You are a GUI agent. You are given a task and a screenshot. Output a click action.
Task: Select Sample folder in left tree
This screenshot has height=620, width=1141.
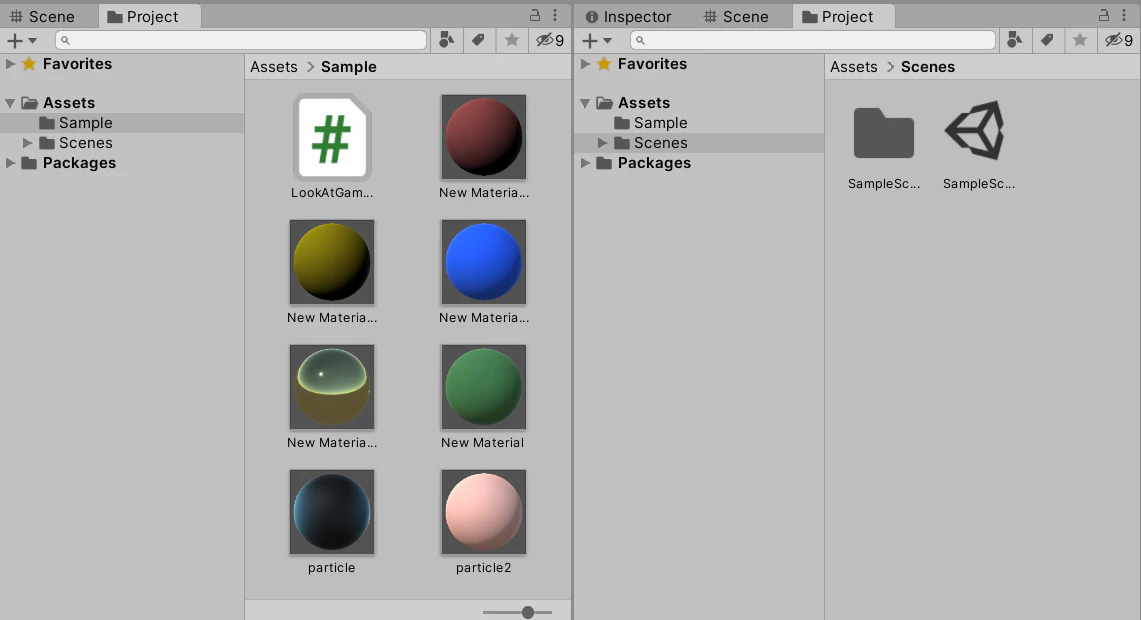coord(122,123)
